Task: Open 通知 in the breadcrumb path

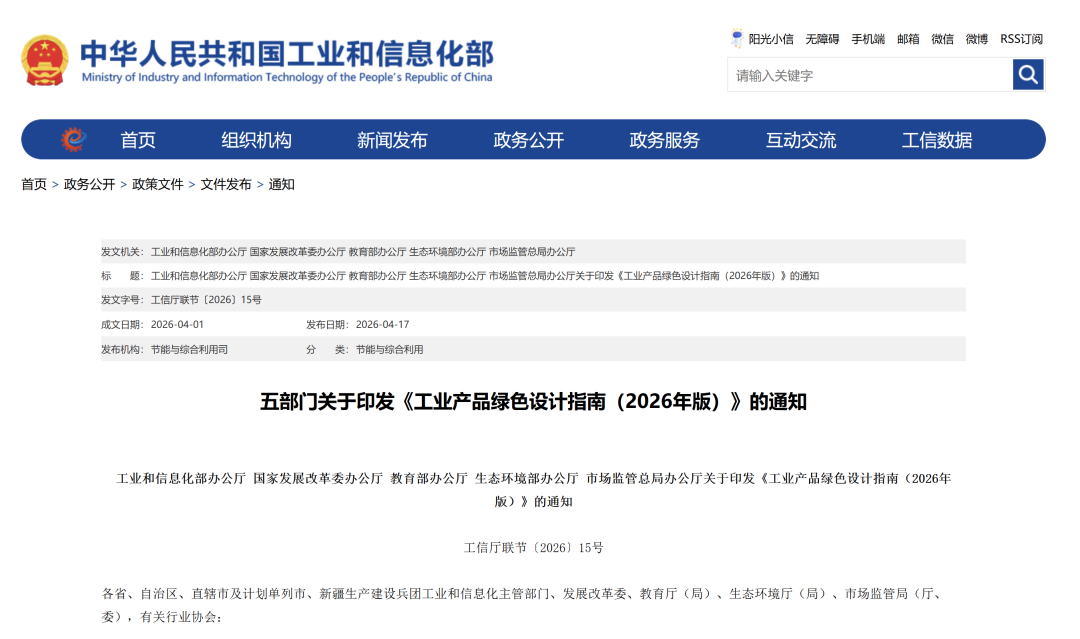Action: tap(276, 184)
